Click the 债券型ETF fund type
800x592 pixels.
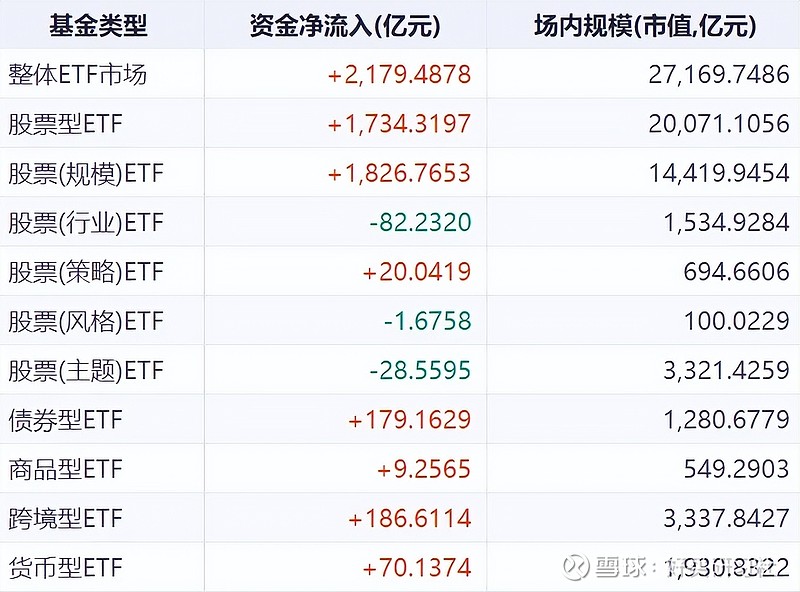(64, 420)
